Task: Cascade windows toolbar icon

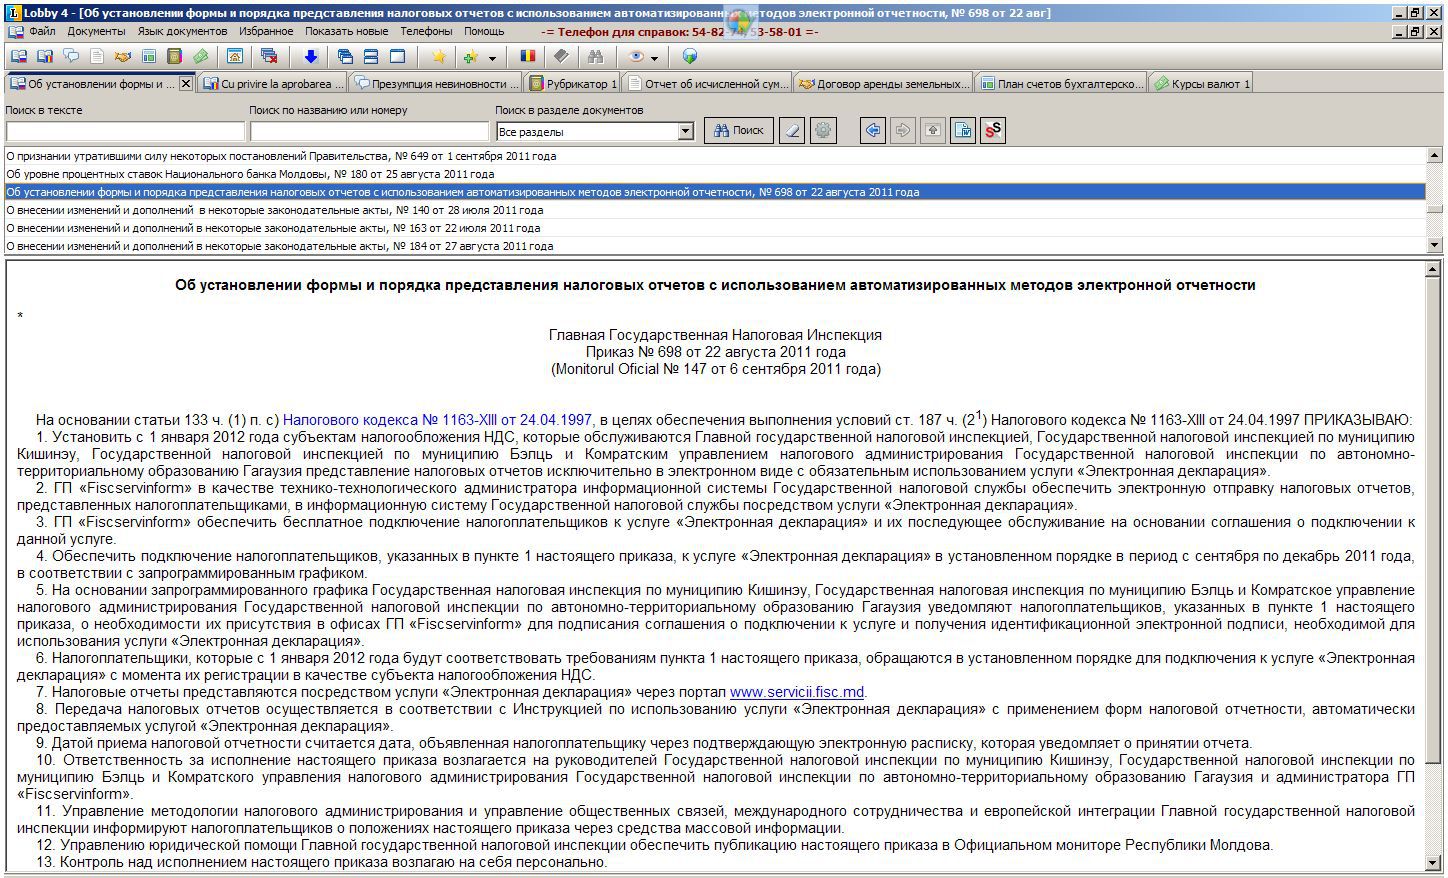Action: point(345,57)
